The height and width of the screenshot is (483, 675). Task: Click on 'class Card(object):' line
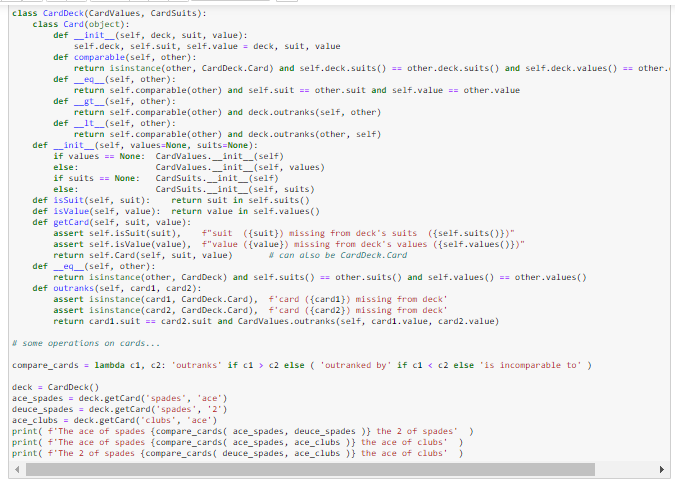point(81,25)
